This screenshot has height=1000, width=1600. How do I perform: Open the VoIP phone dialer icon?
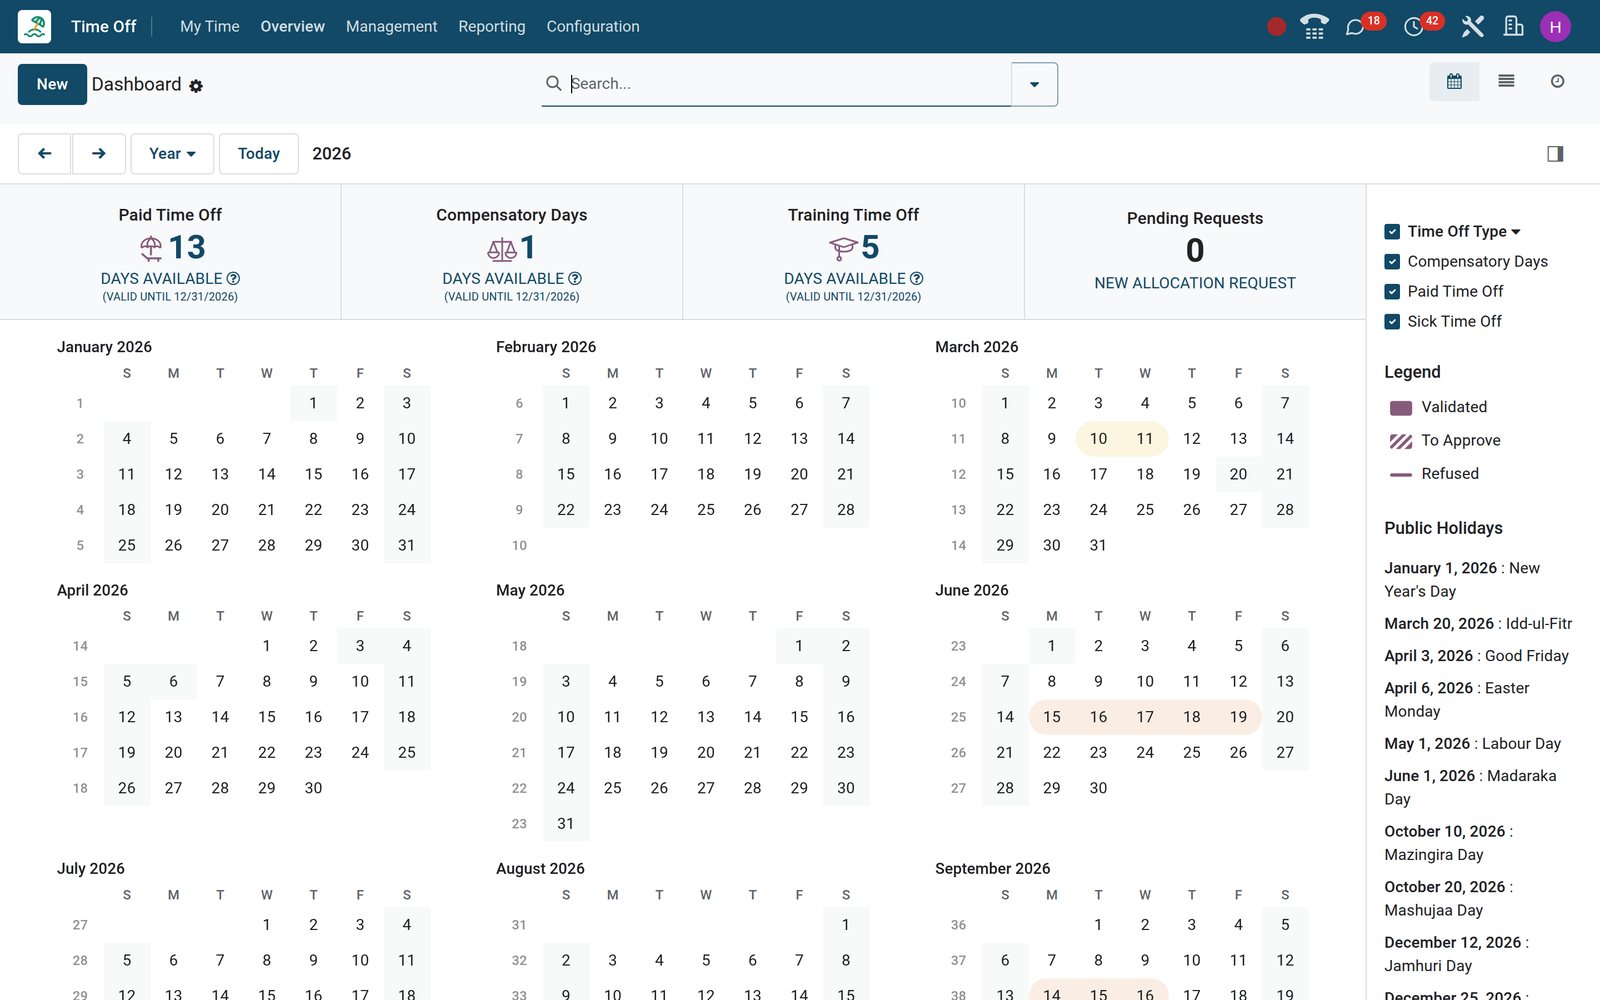1314,27
